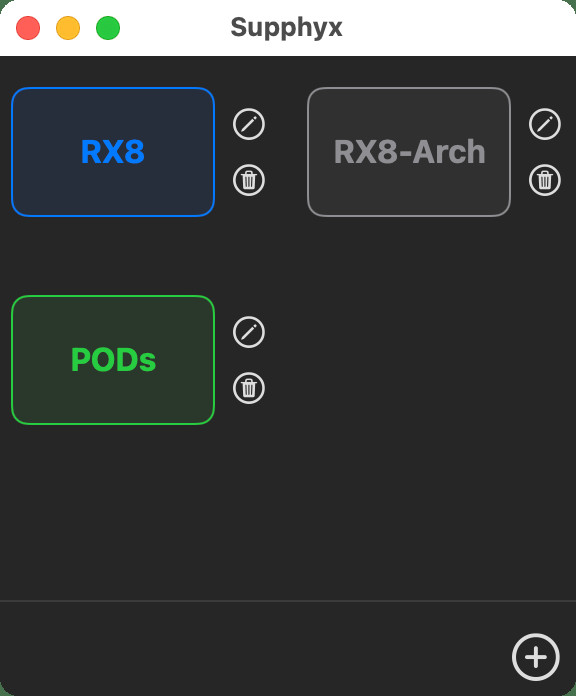The image size is (576, 696).
Task: Add a new item with the plus icon
Action: [536, 657]
